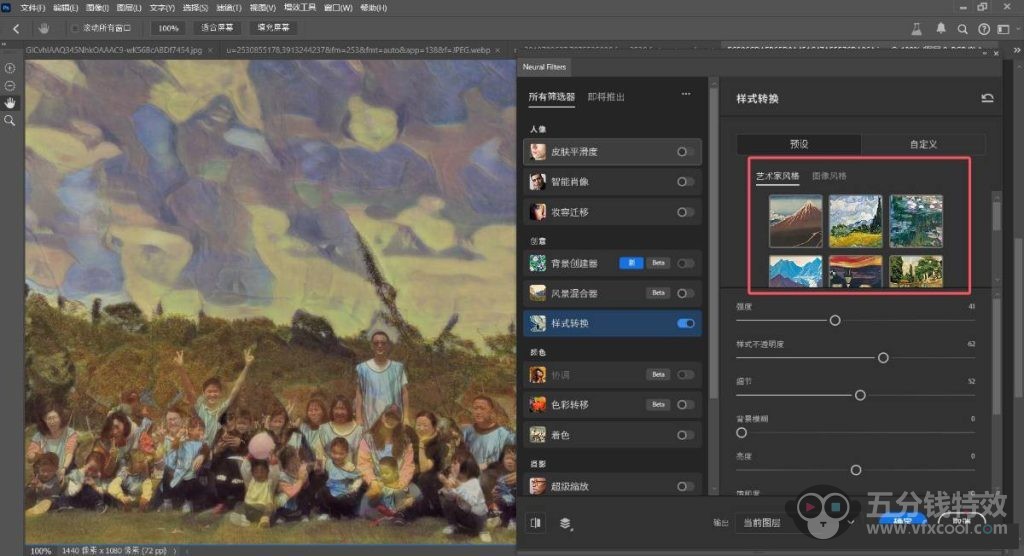Click the 着色 filter thumbnail icon
Screen dimensions: 1024x556
(537, 434)
